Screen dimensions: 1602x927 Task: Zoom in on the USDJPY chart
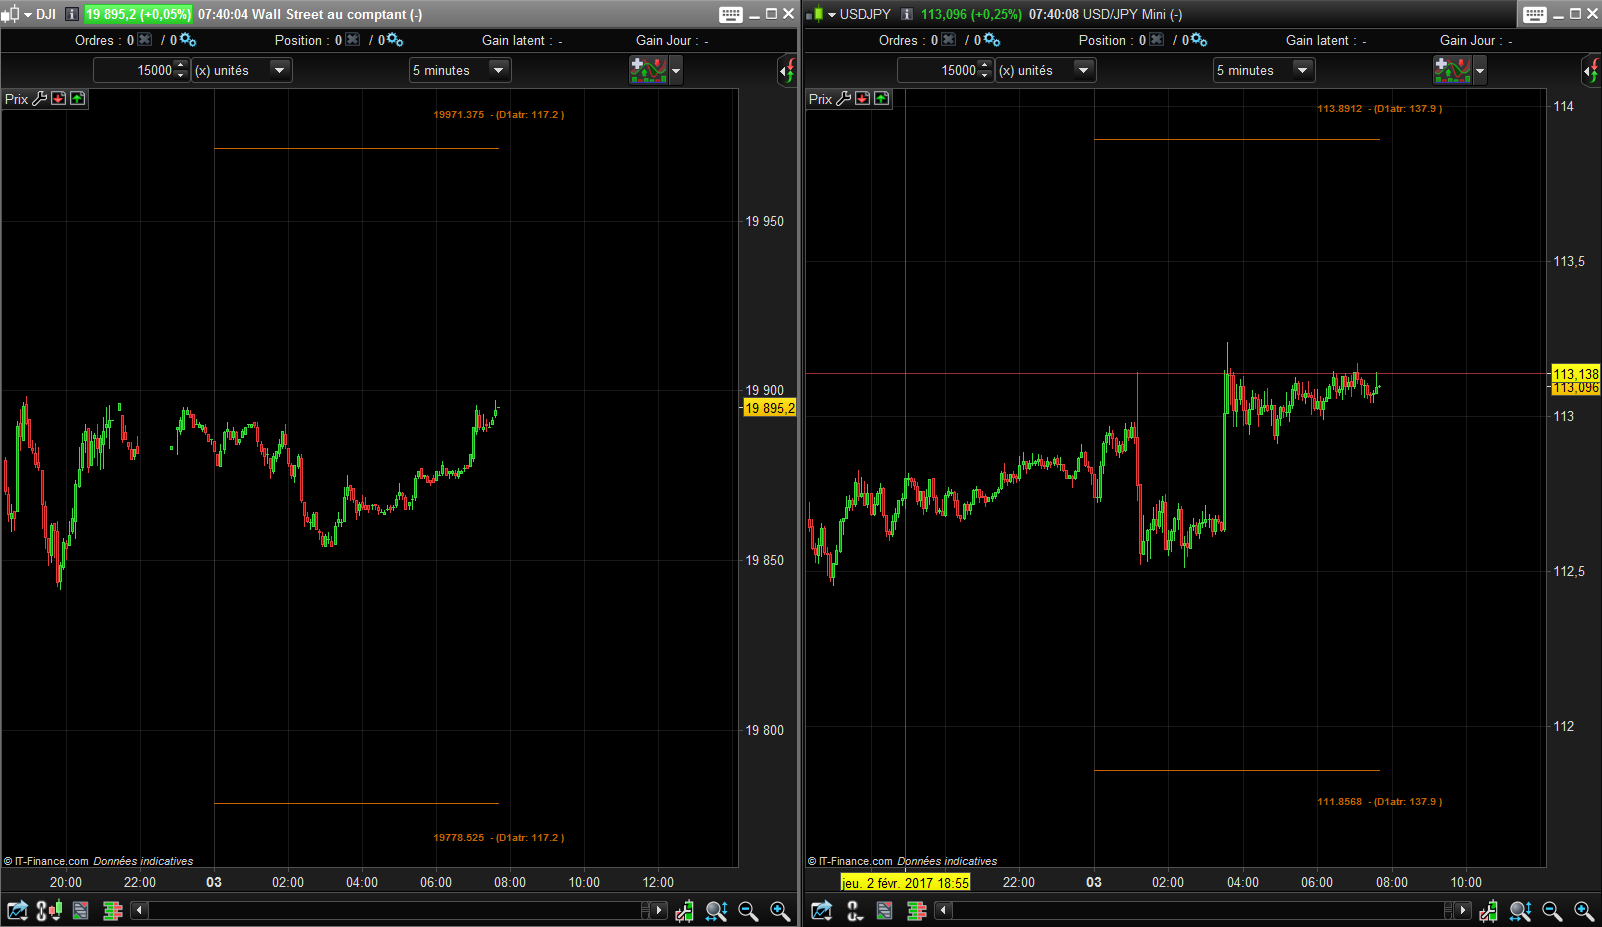(1584, 911)
